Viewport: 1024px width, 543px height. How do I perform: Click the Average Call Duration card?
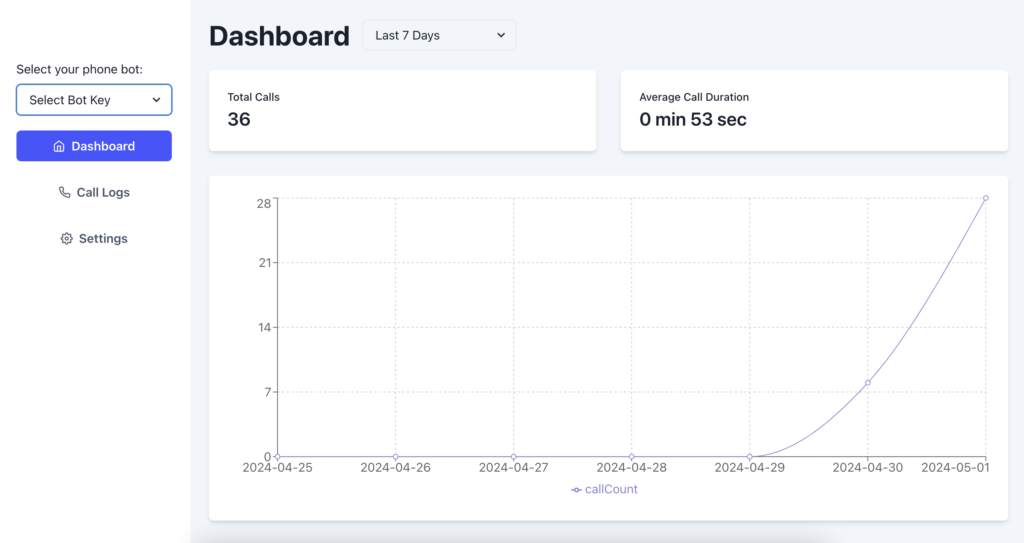point(813,110)
